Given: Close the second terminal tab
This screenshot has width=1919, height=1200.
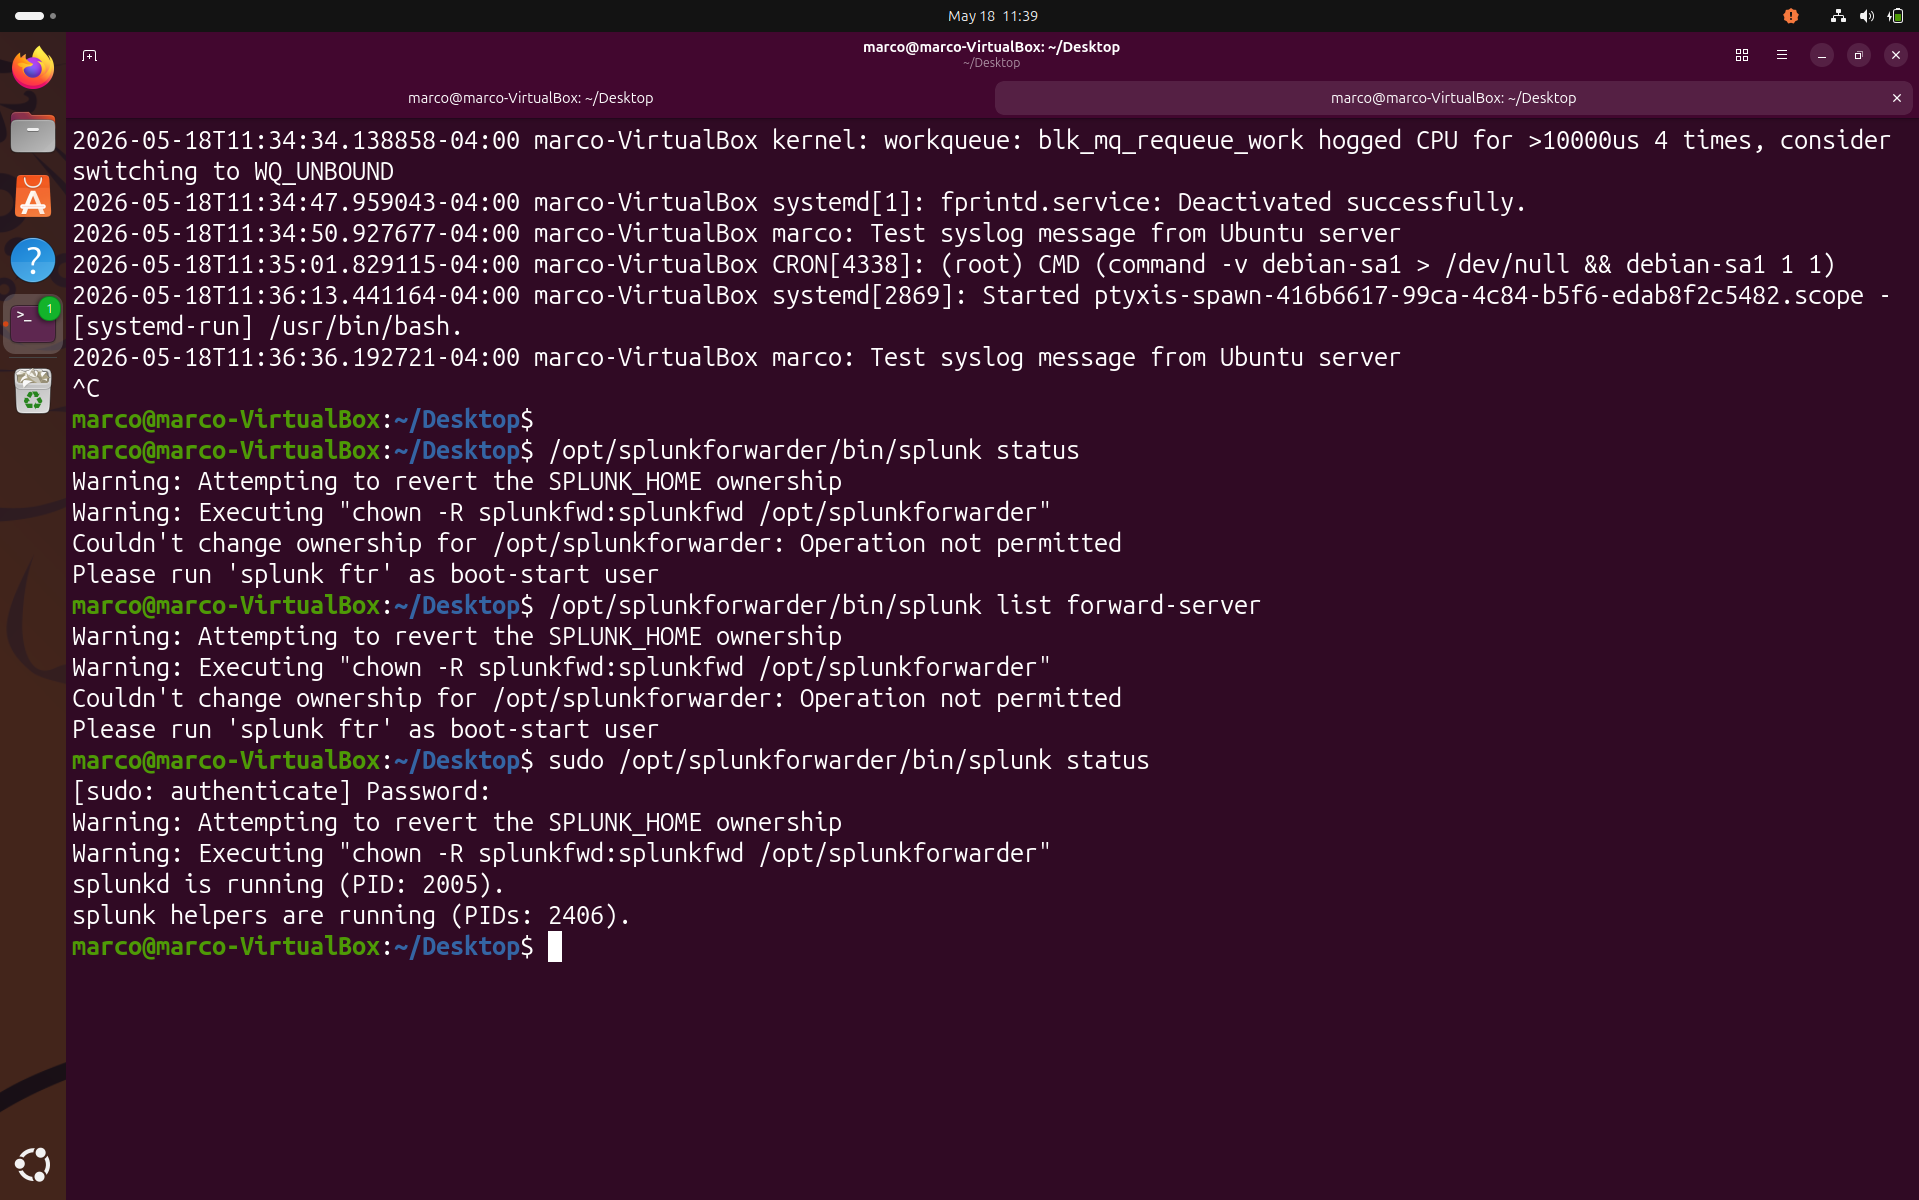Looking at the screenshot, I should pos(1897,98).
